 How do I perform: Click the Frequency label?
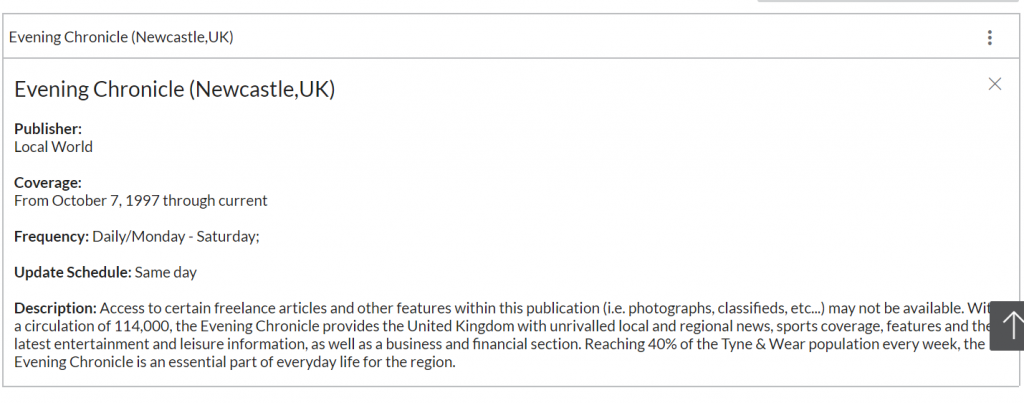(x=51, y=237)
